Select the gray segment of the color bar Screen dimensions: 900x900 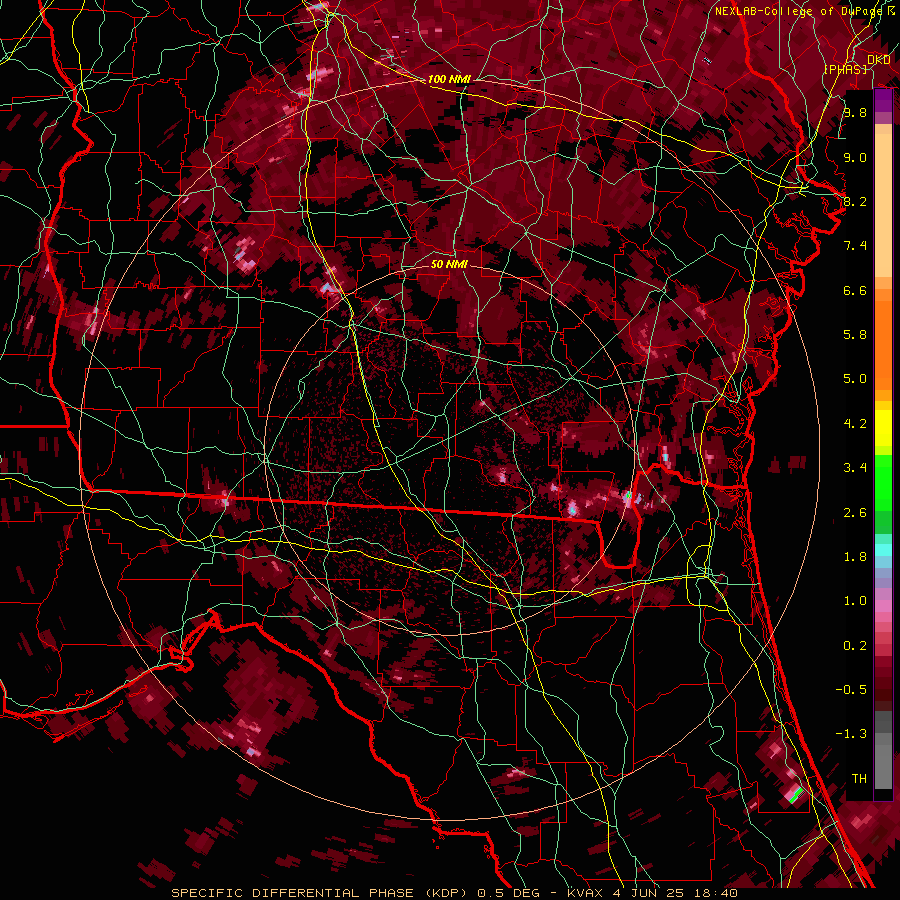[x=883, y=750]
